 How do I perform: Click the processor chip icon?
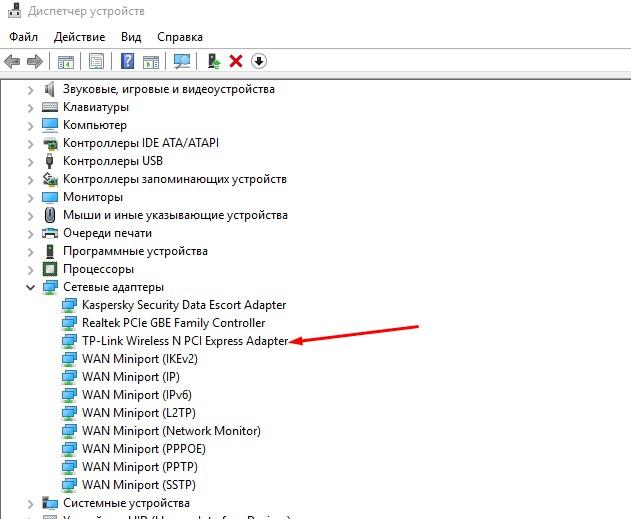point(50,269)
